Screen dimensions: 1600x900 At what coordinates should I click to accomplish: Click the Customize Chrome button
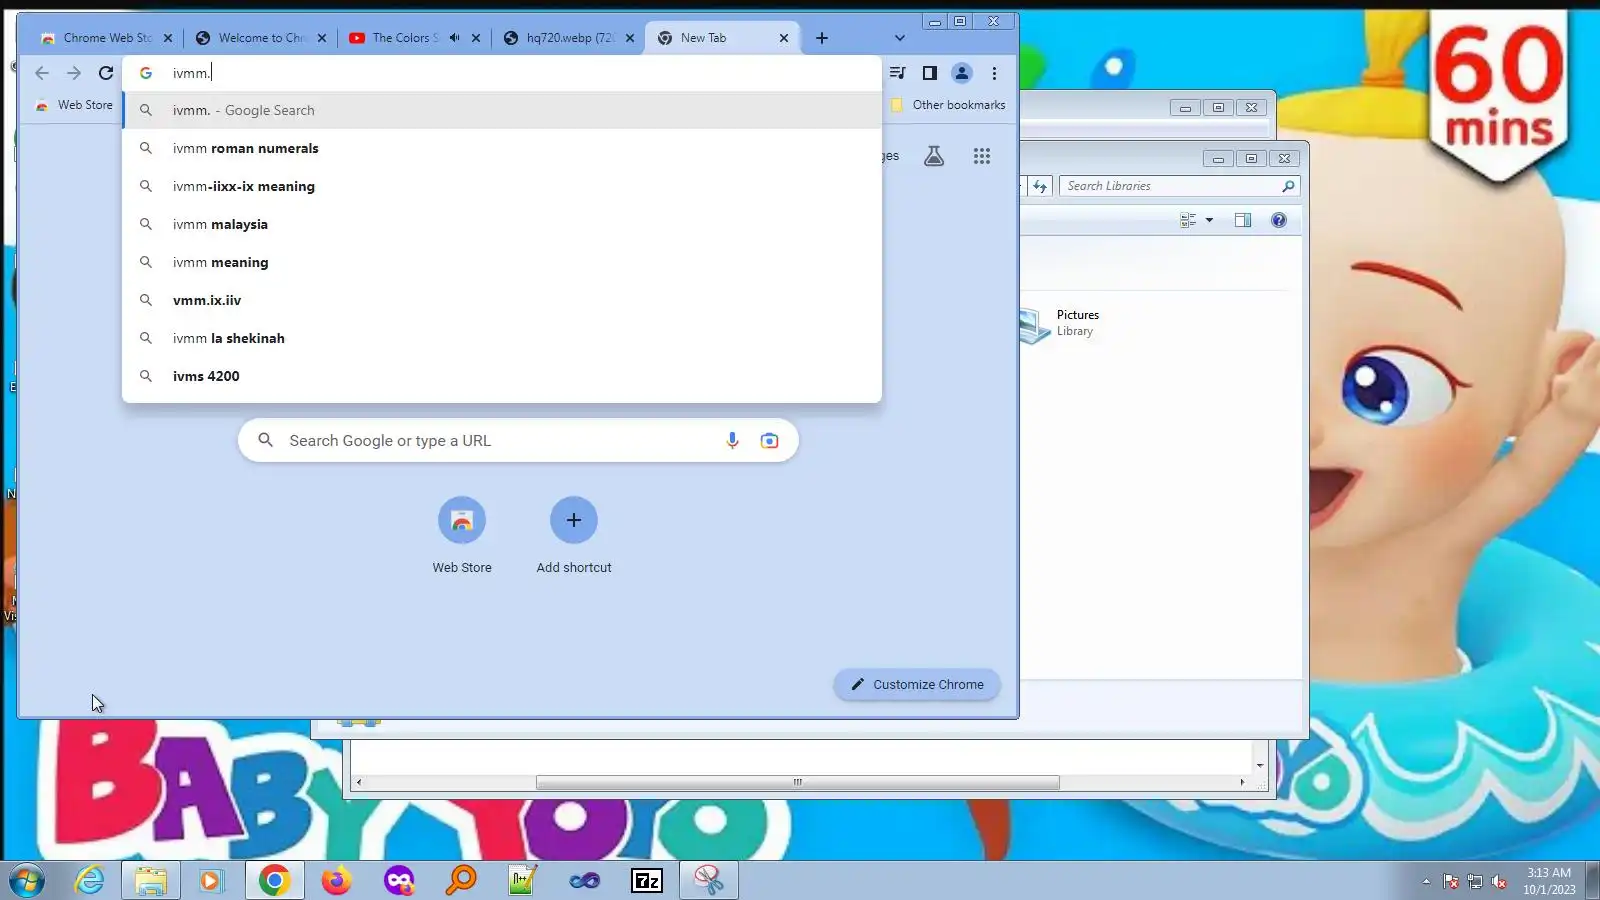(917, 685)
